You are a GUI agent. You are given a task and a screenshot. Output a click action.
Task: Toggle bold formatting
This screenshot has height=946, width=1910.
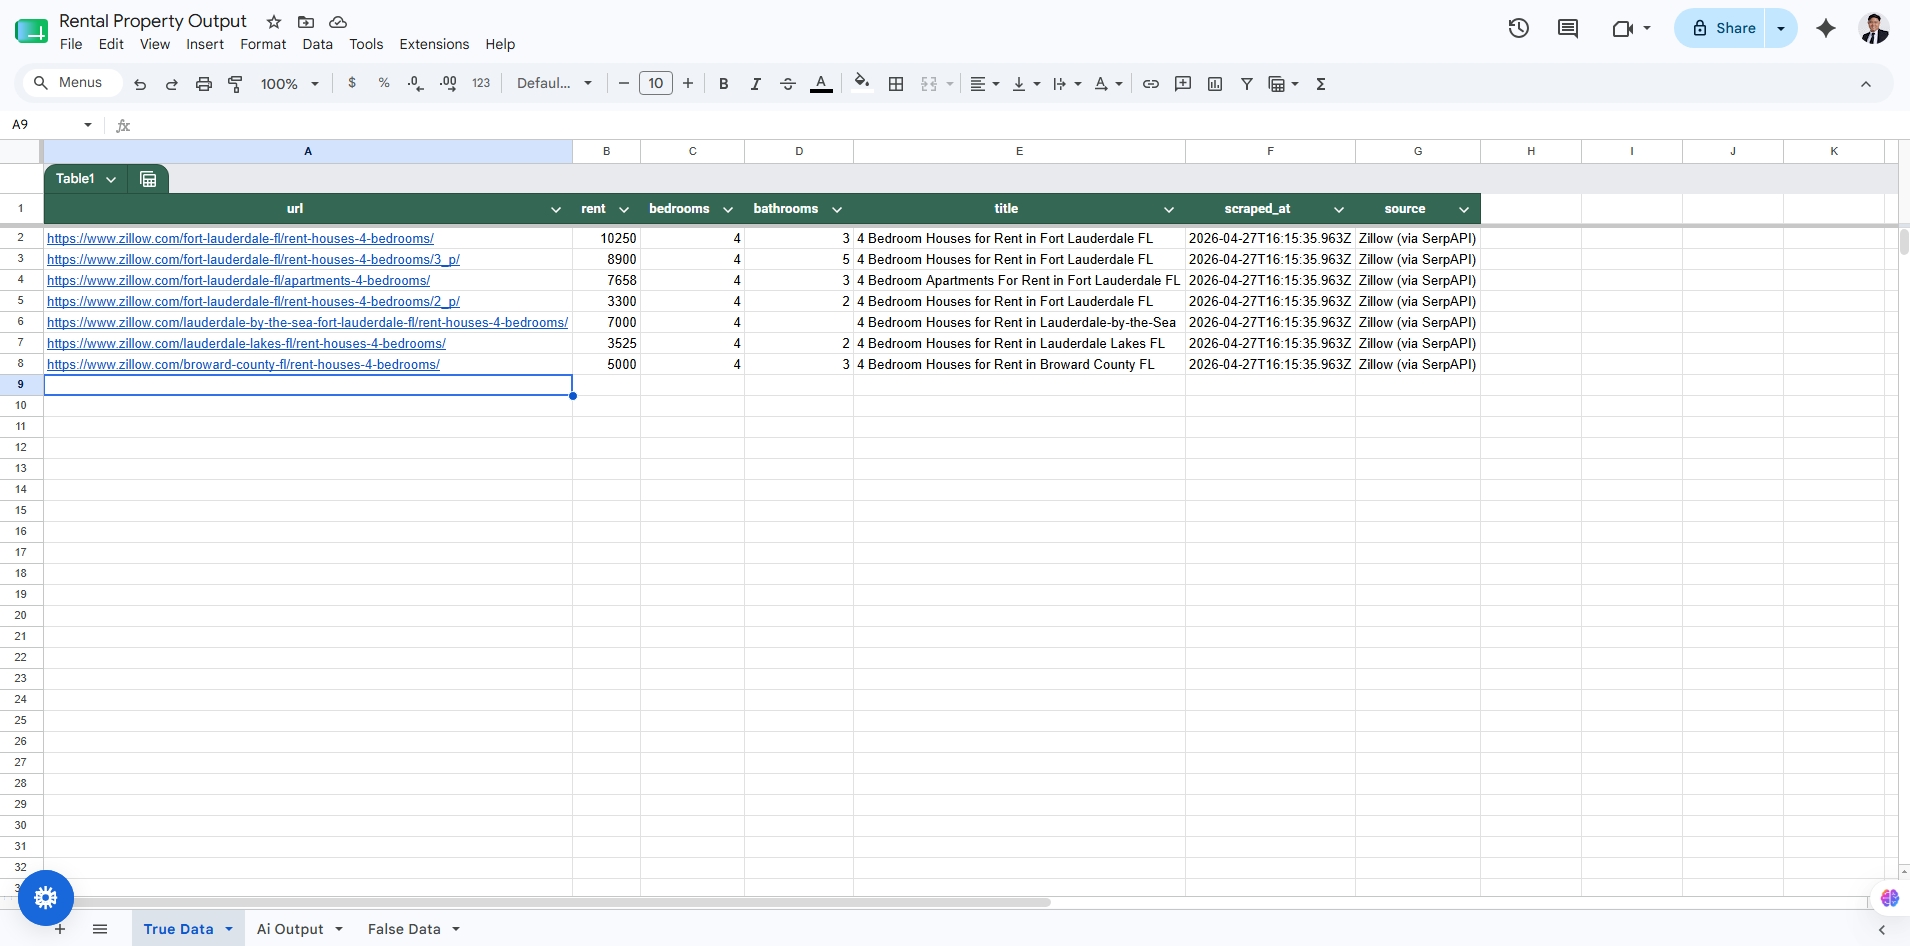click(724, 84)
